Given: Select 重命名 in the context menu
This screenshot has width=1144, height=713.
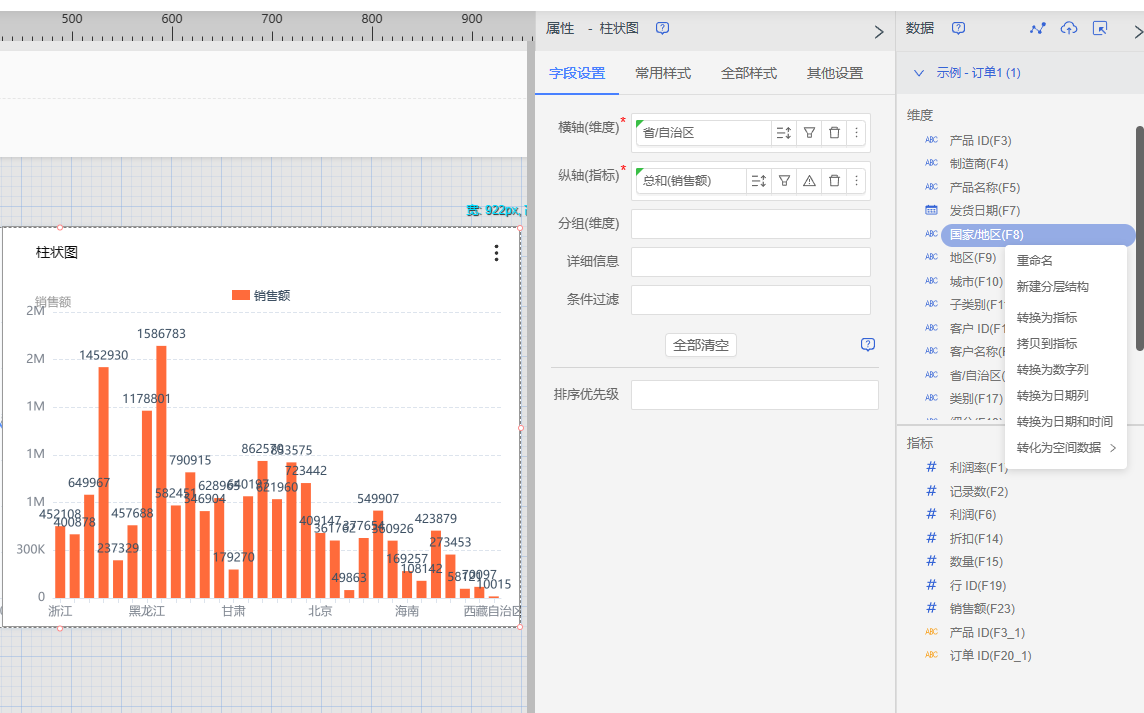Looking at the screenshot, I should coord(1034,261).
